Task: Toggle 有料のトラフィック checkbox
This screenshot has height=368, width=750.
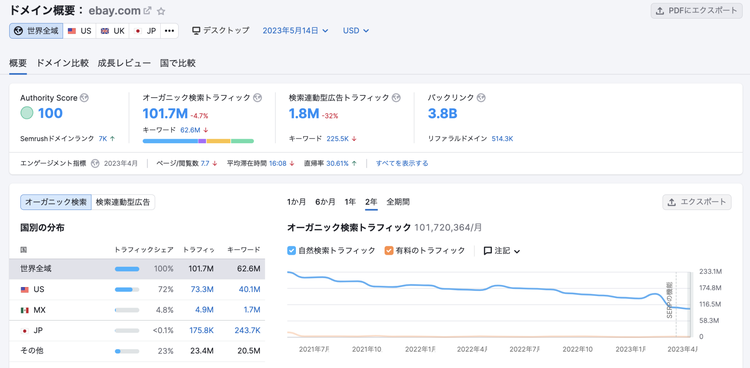Action: click(388, 250)
